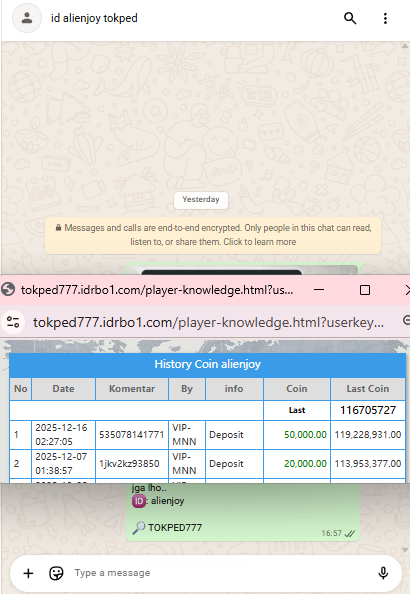
Task: Open the emoji and sticker picker
Action: click(x=56, y=573)
